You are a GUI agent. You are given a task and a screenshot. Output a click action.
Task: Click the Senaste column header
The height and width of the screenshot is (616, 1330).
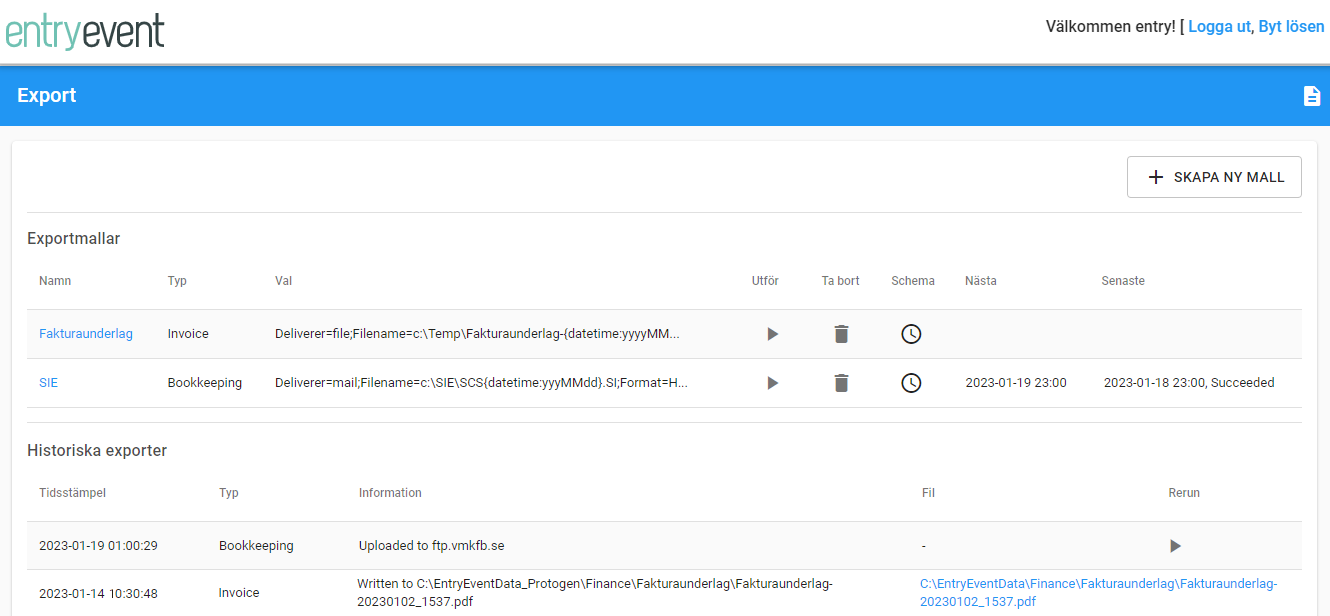click(1123, 281)
